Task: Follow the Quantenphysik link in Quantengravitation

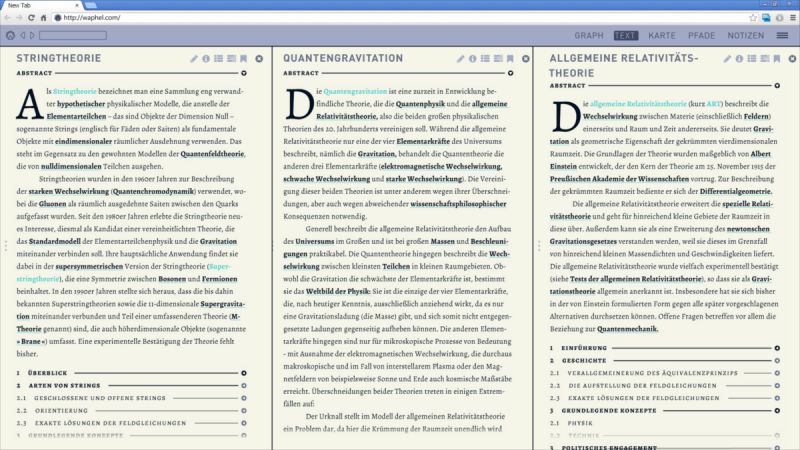Action: coord(420,104)
